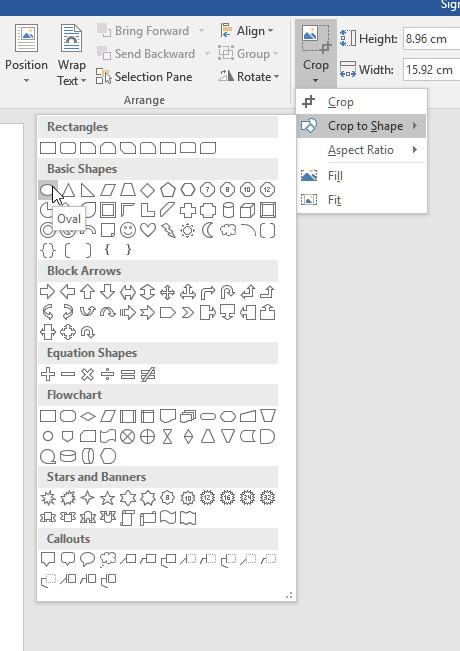Screen dimensions: 460x651
Task: Select the Oval shape in Basic Shapes
Action: pyautogui.click(x=48, y=190)
